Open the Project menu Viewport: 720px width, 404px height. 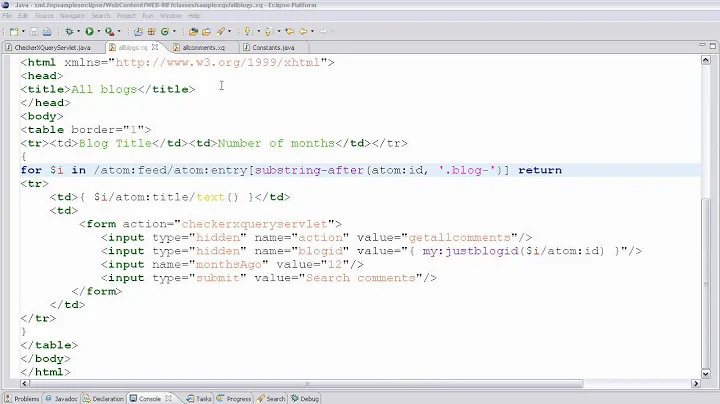pyautogui.click(x=126, y=16)
